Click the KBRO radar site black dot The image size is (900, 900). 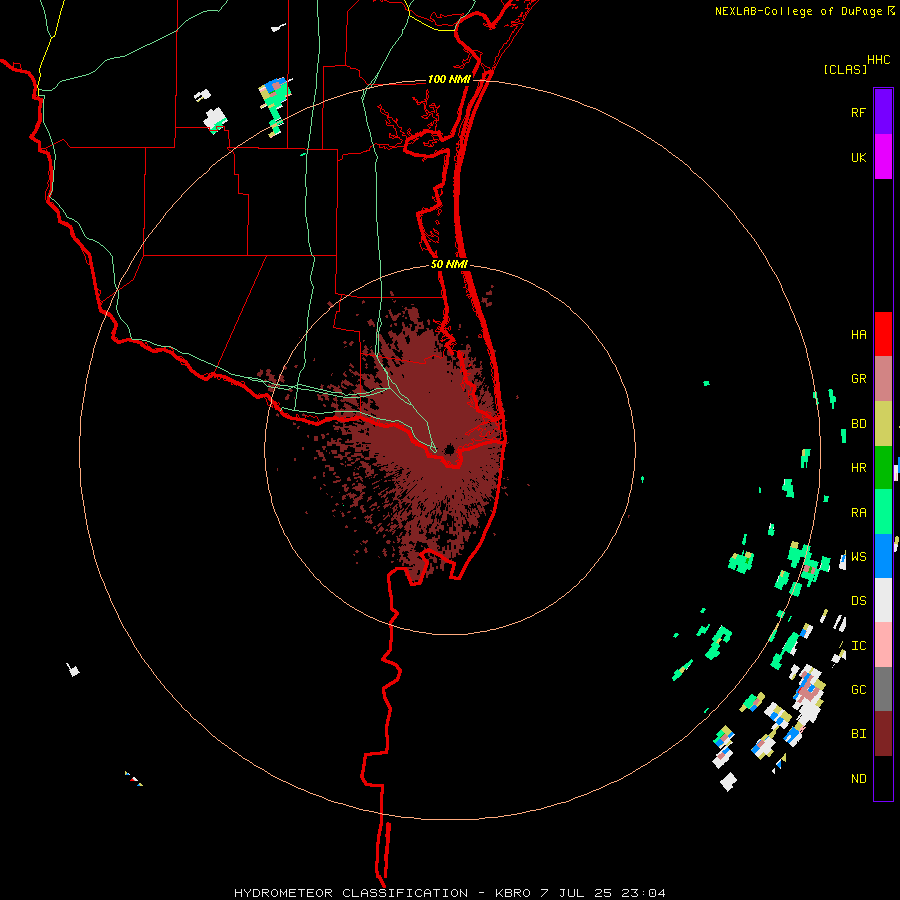tap(449, 449)
